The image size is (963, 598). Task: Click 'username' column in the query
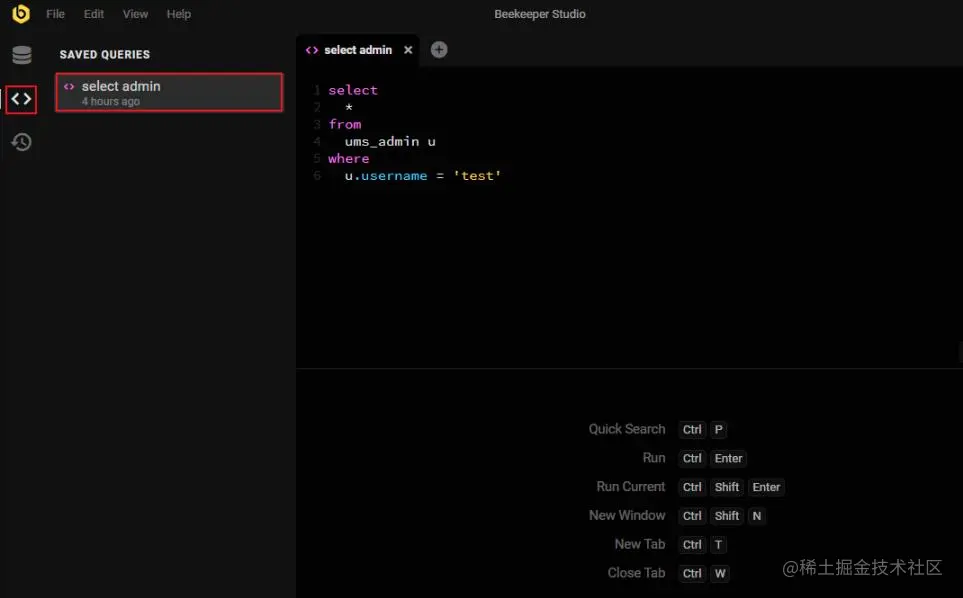[394, 176]
